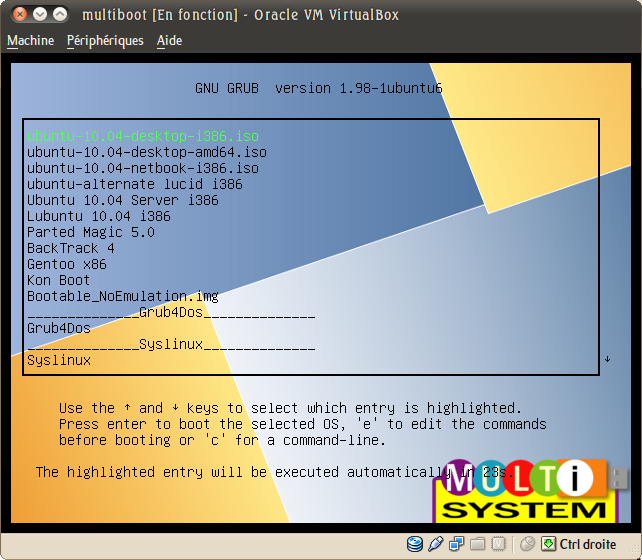The width and height of the screenshot is (642, 560).
Task: Maximize the VirtualBox window
Action: point(60,14)
